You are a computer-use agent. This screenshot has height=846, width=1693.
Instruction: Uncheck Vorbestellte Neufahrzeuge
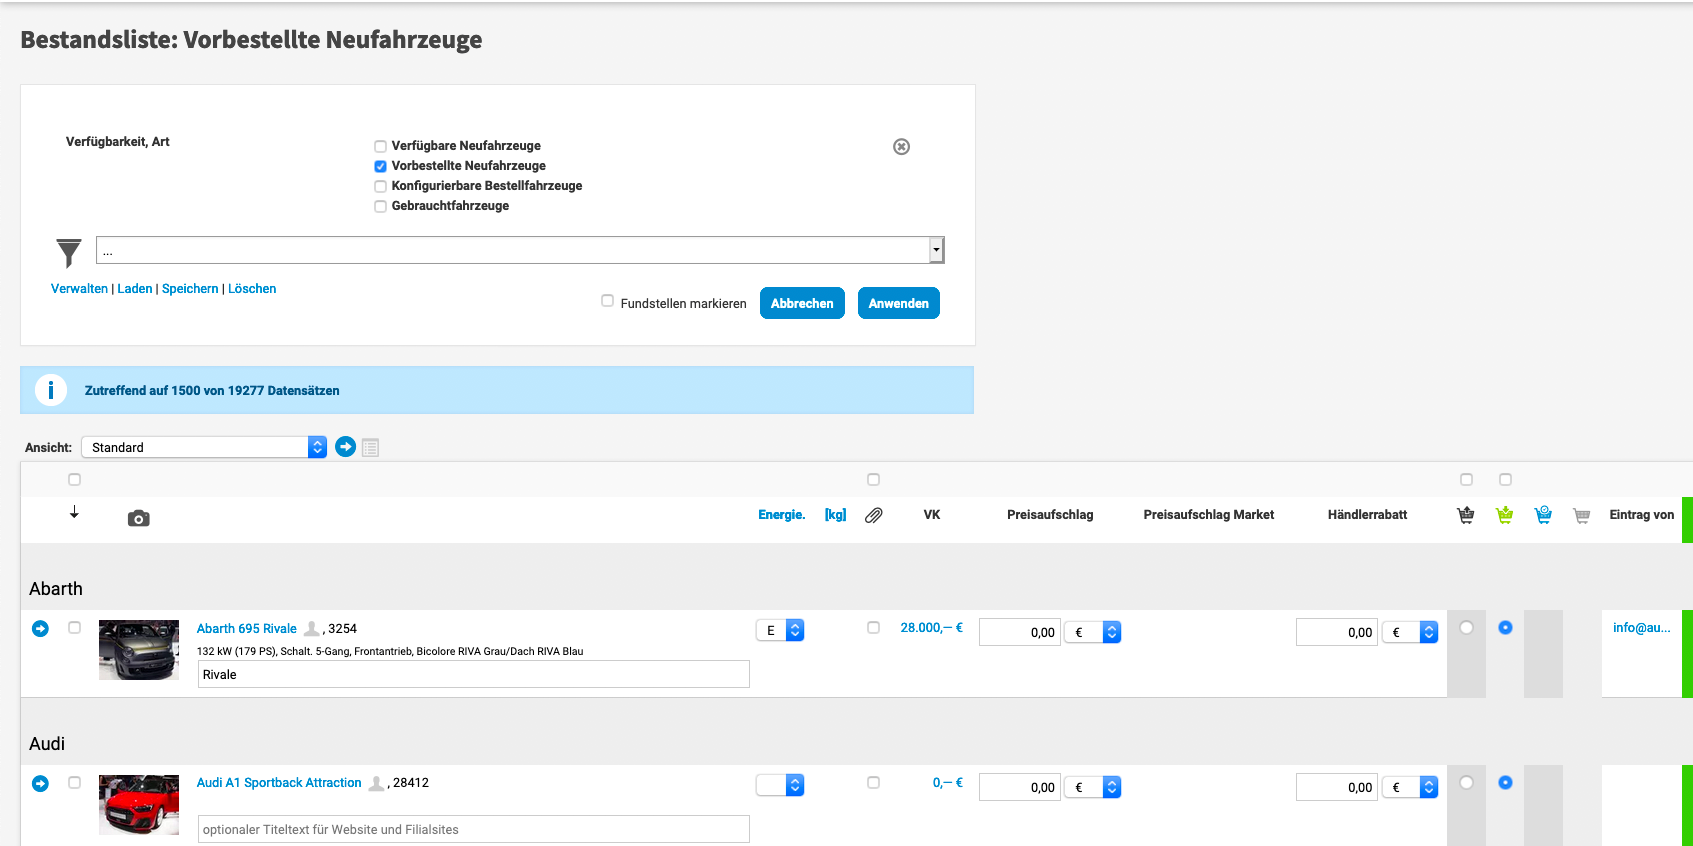tap(380, 167)
